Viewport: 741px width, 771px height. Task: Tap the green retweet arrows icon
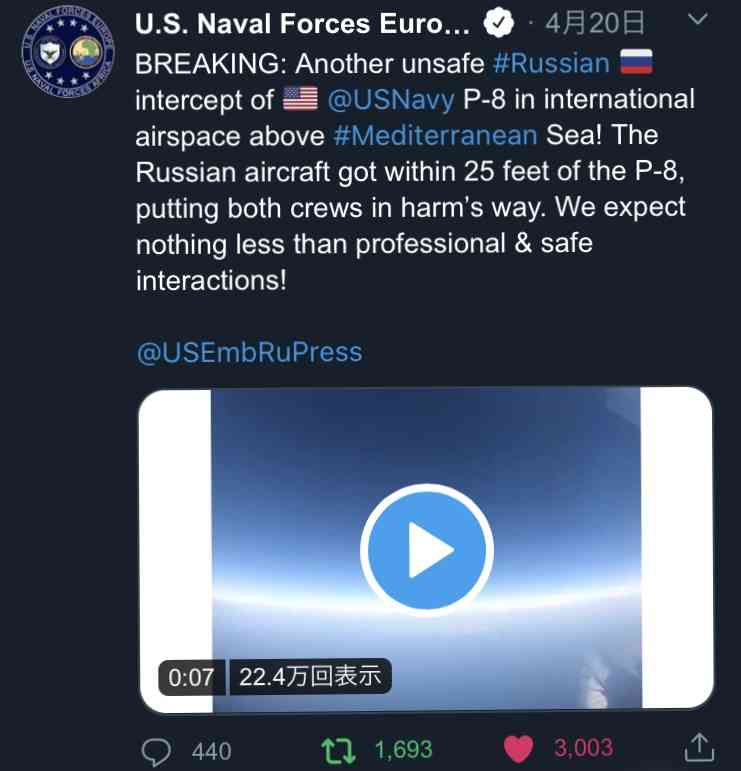(338, 751)
